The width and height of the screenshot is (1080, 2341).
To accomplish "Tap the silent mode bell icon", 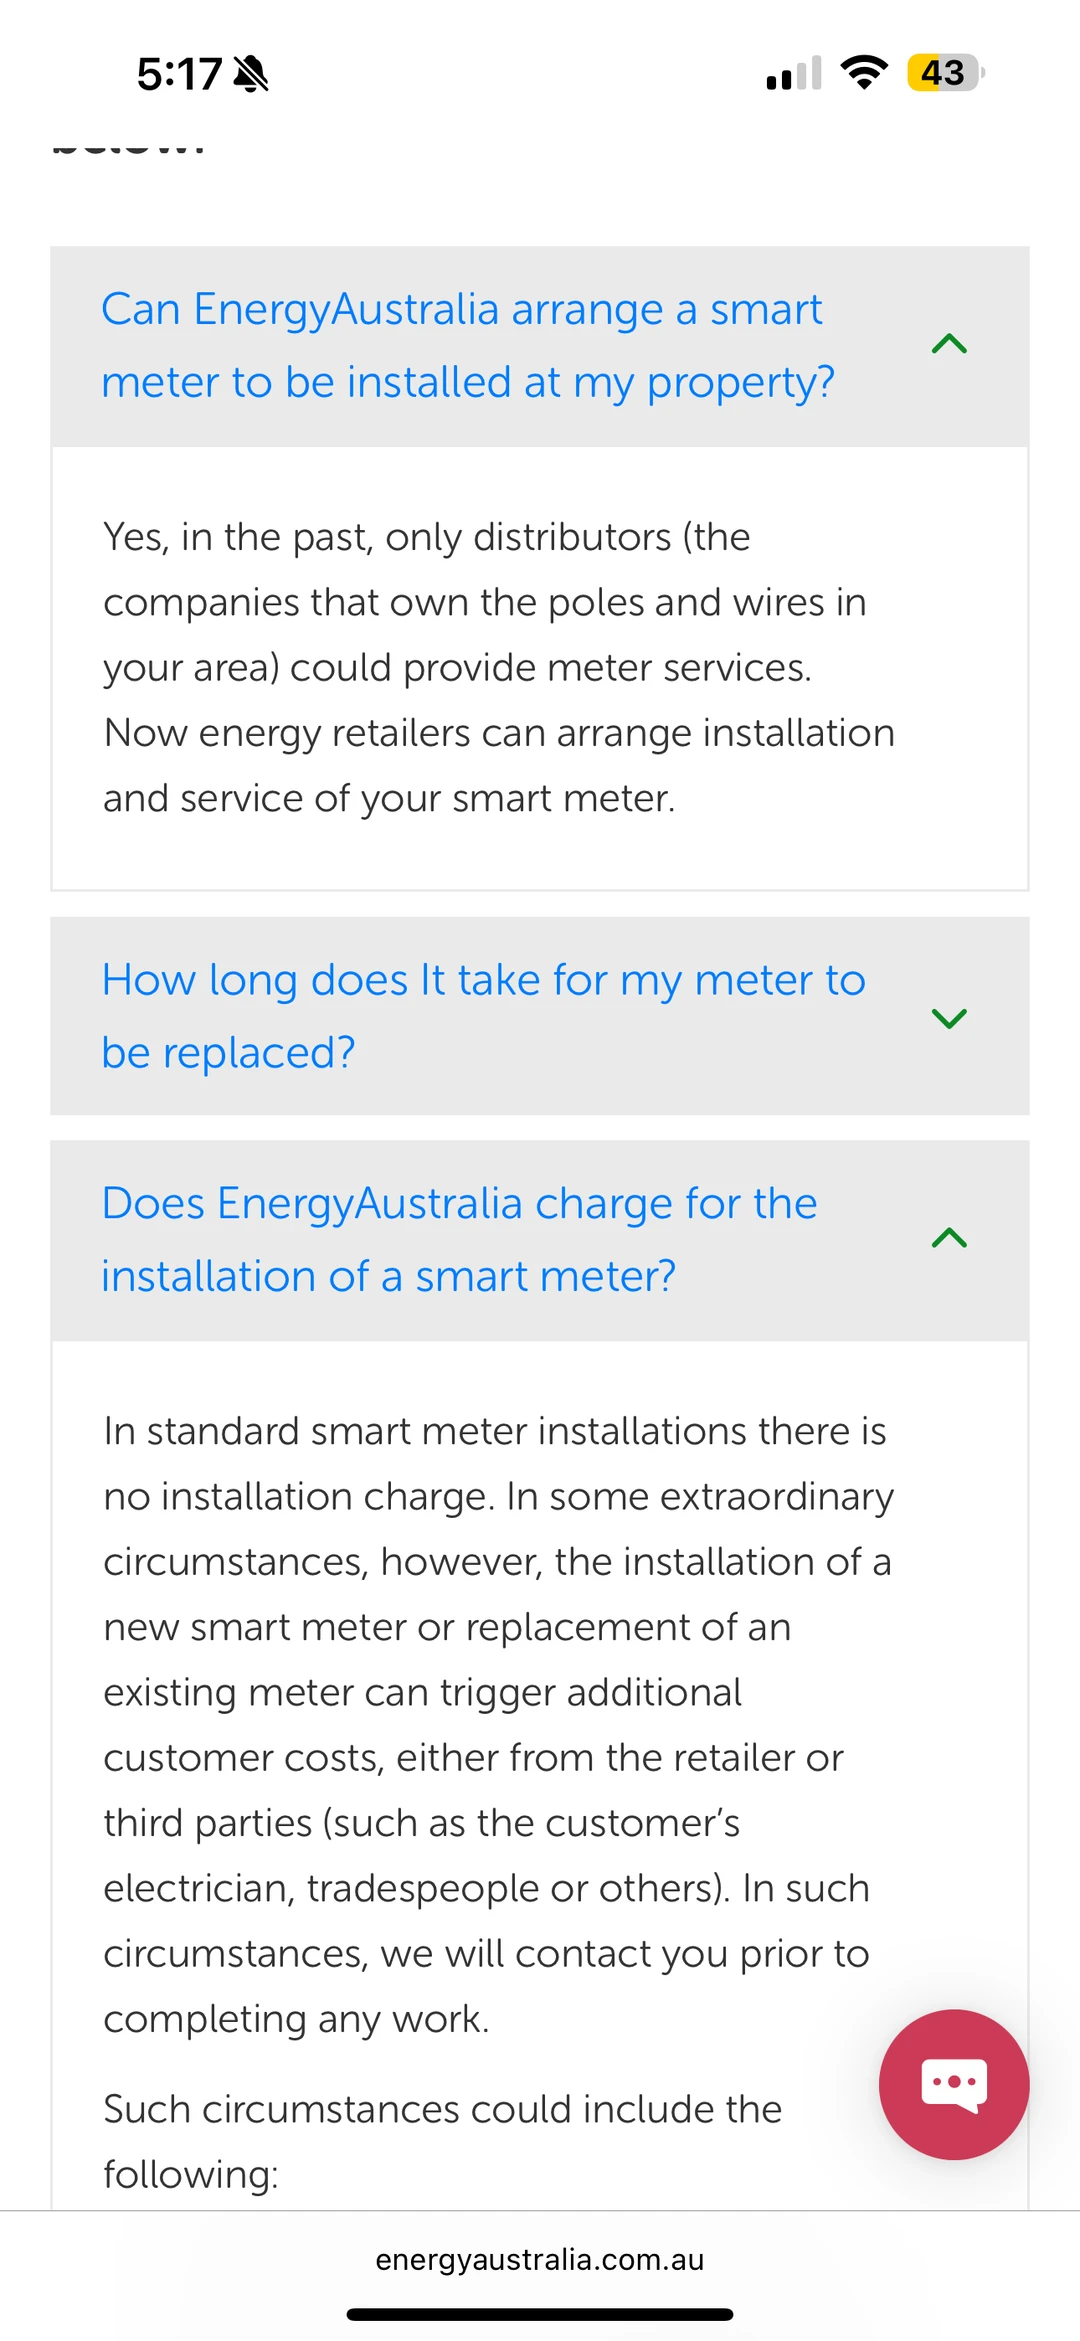I will click(251, 73).
